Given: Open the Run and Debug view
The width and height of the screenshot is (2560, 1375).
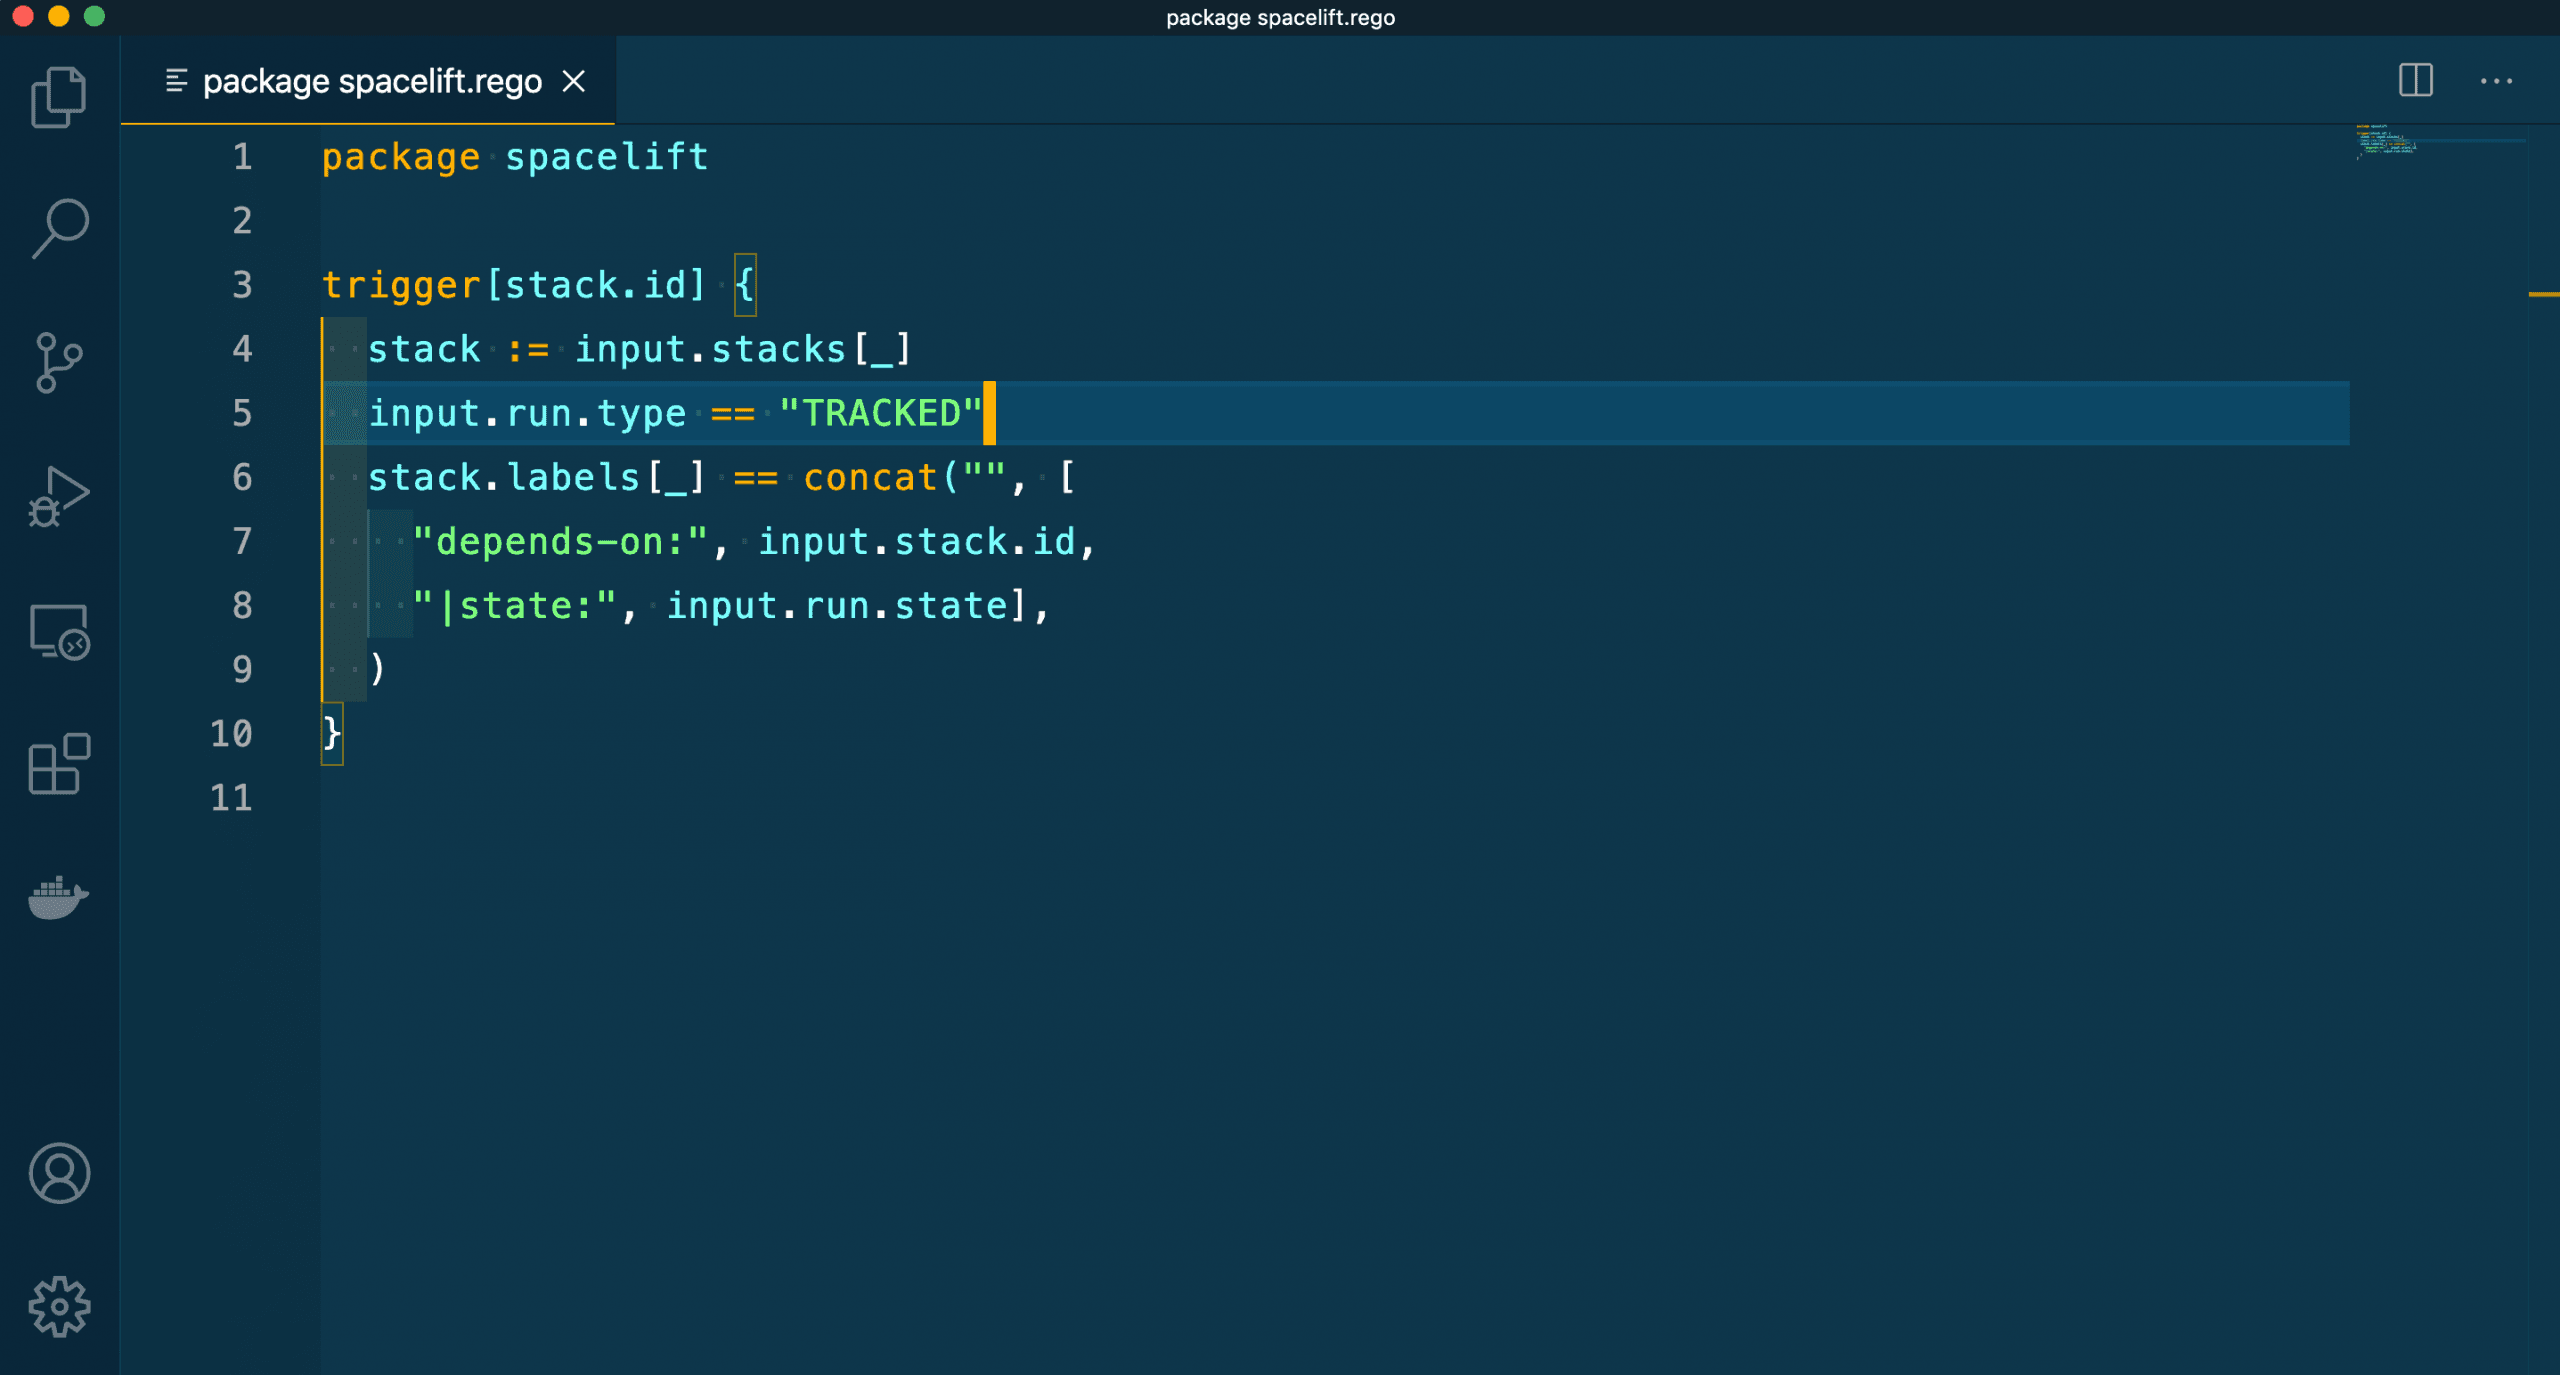Looking at the screenshot, I should pyautogui.click(x=59, y=496).
